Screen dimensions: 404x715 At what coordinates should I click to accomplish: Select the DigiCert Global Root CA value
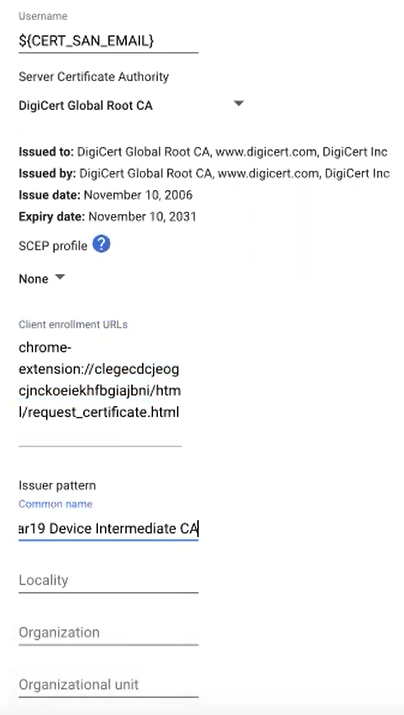pos(86,106)
